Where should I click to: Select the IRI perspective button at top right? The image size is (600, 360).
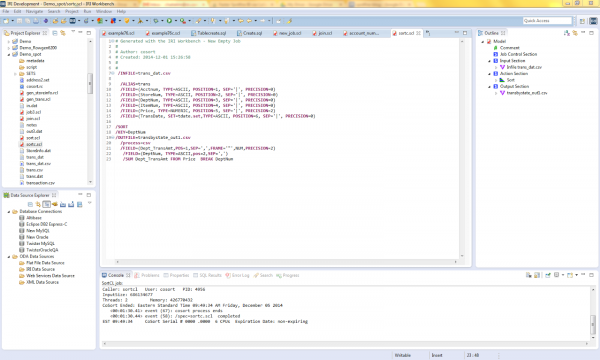[593, 21]
